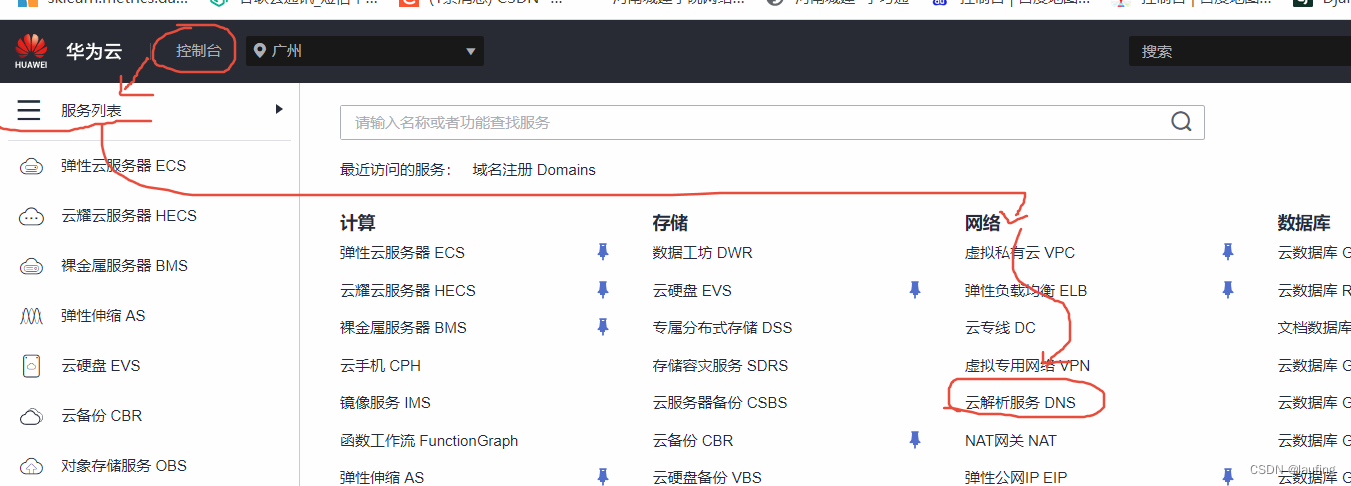Toggle pin for 虚拟私有云 VPC
Image resolution: width=1351 pixels, height=486 pixels.
[1228, 252]
